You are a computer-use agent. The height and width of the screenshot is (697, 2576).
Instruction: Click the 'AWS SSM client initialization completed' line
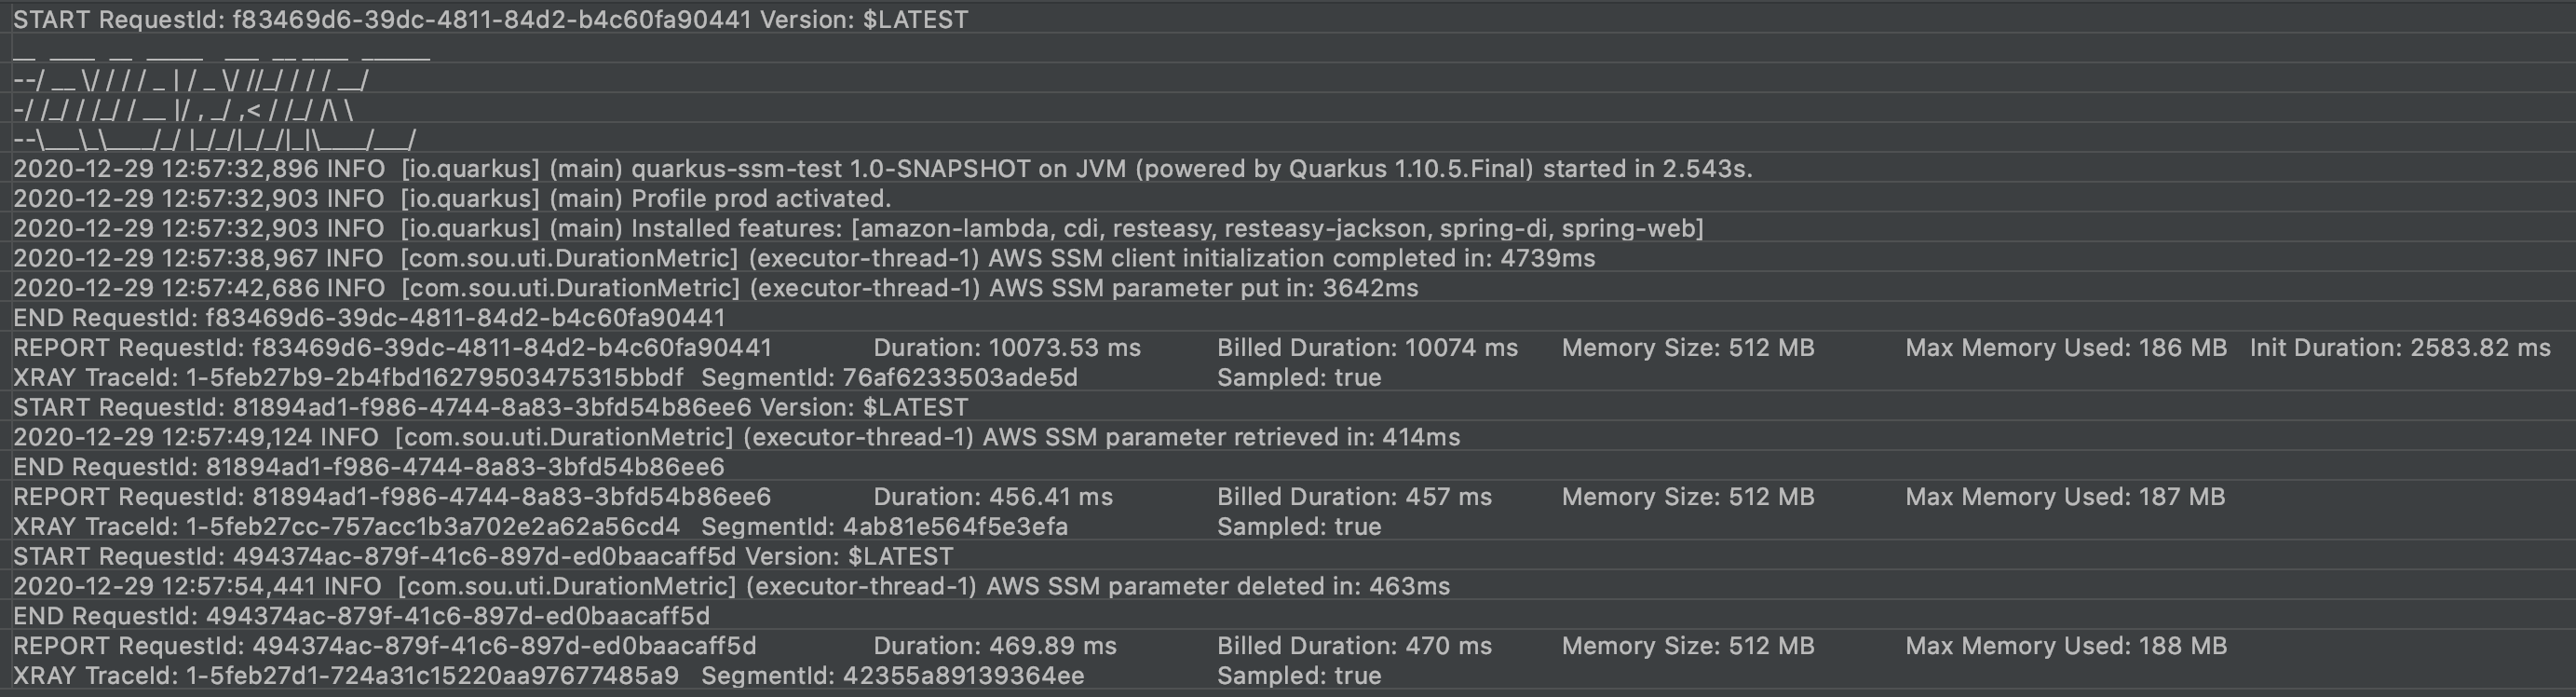click(x=804, y=259)
